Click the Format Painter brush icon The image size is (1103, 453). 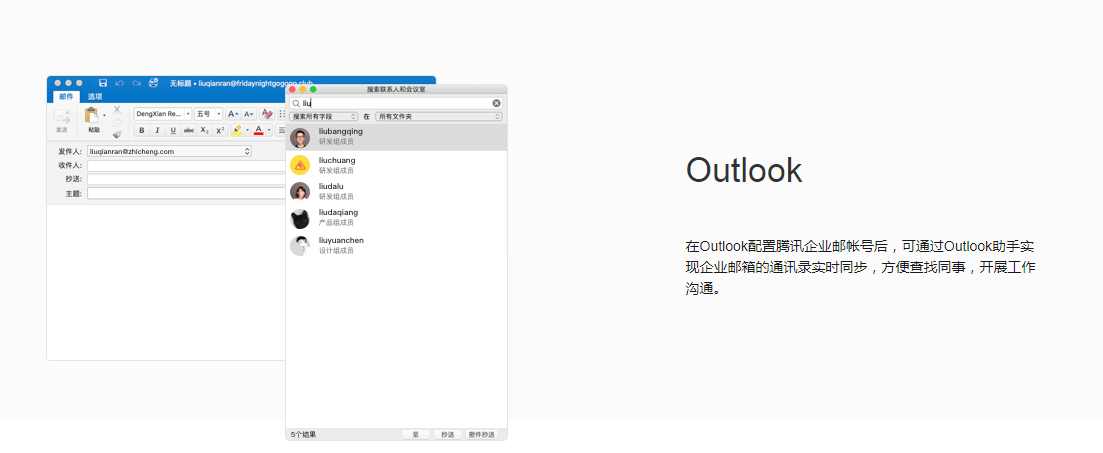point(117,133)
